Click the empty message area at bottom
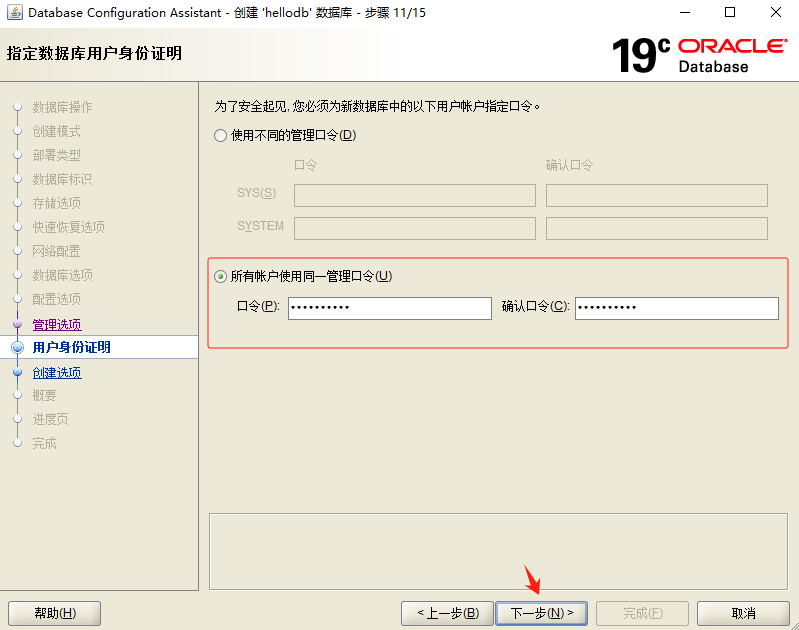Viewport: 799px width, 630px height. pyautogui.click(x=498, y=552)
